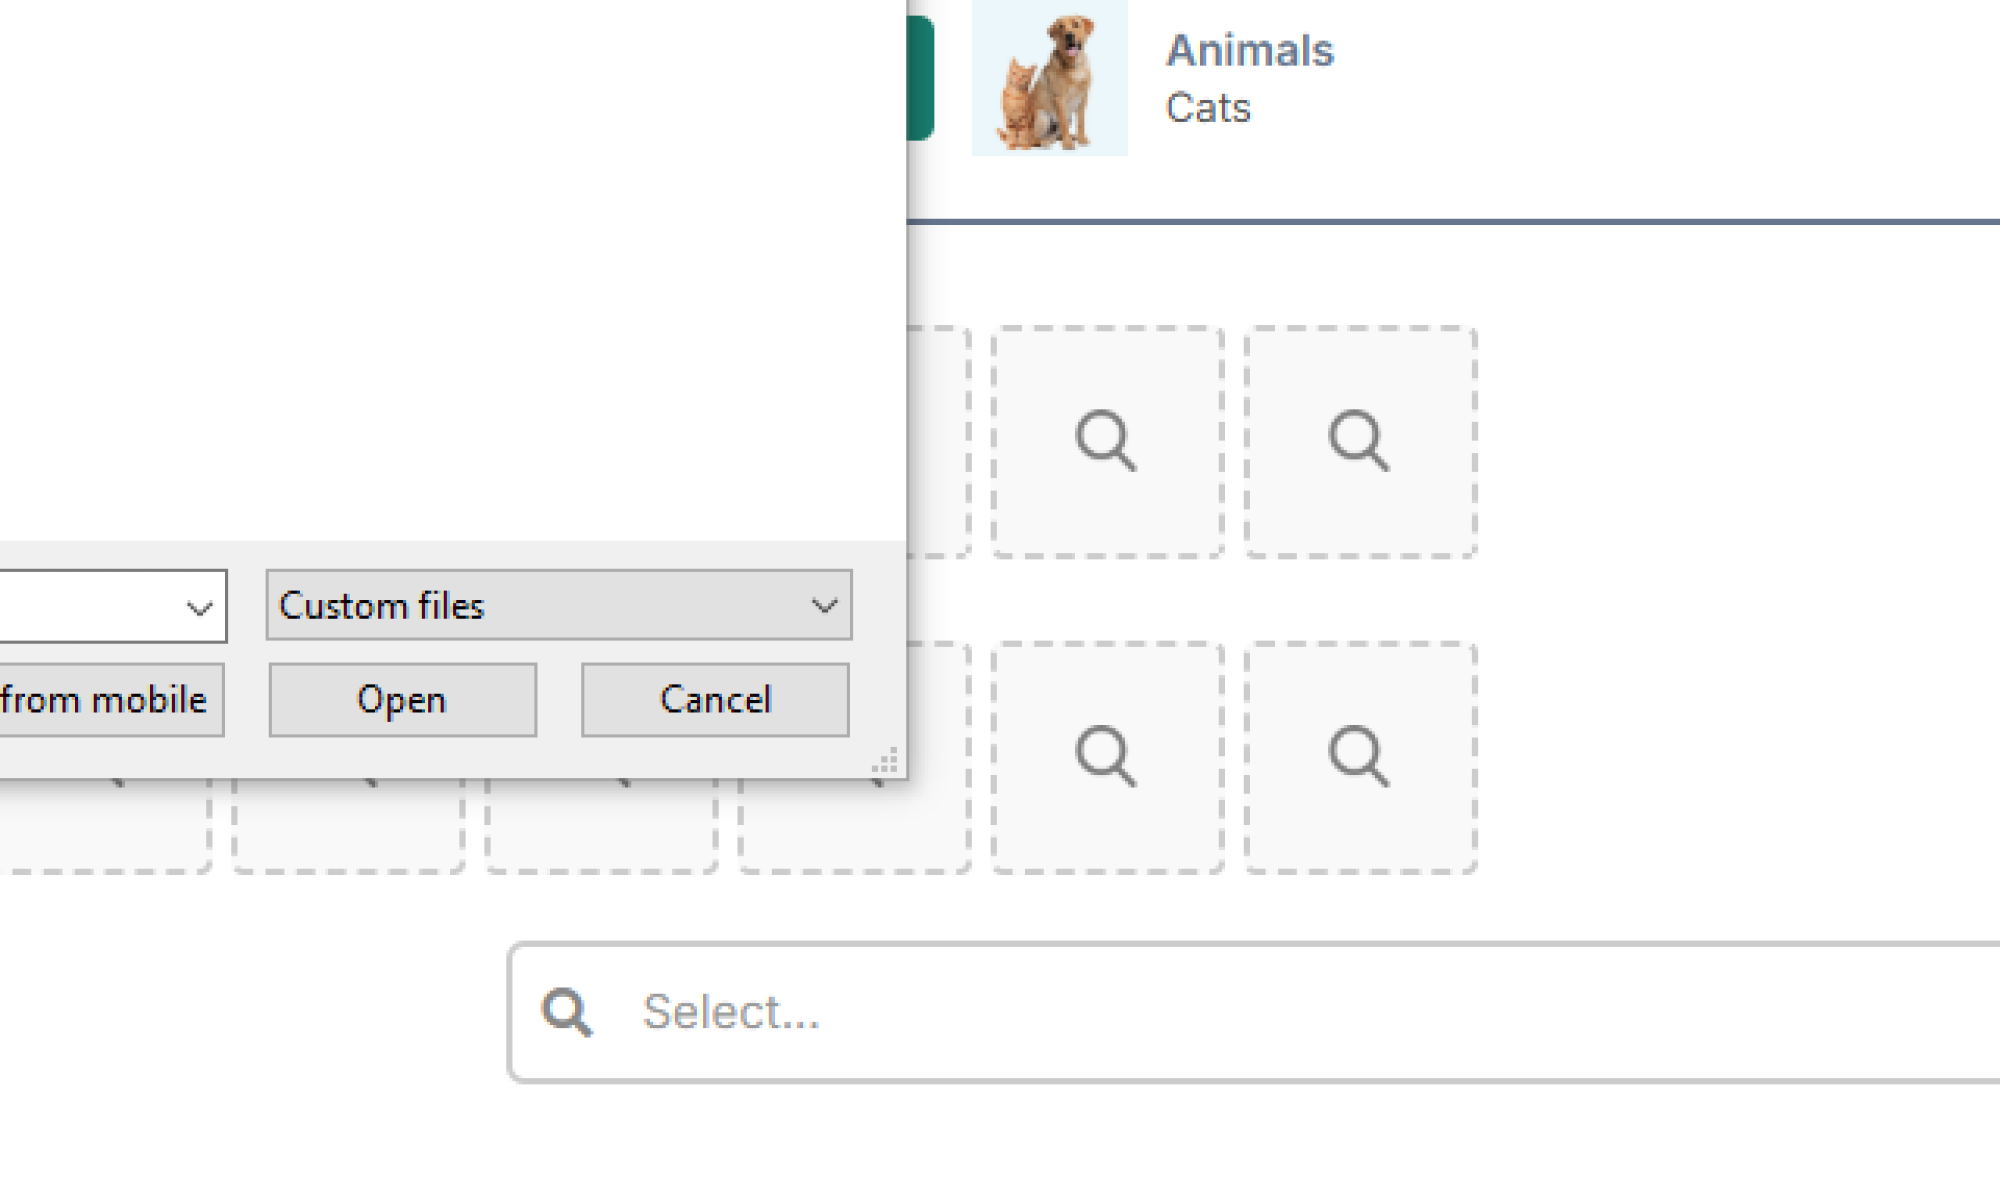This screenshot has height=1200, width=2000.
Task: Cancel the file dialog
Action: pos(715,700)
